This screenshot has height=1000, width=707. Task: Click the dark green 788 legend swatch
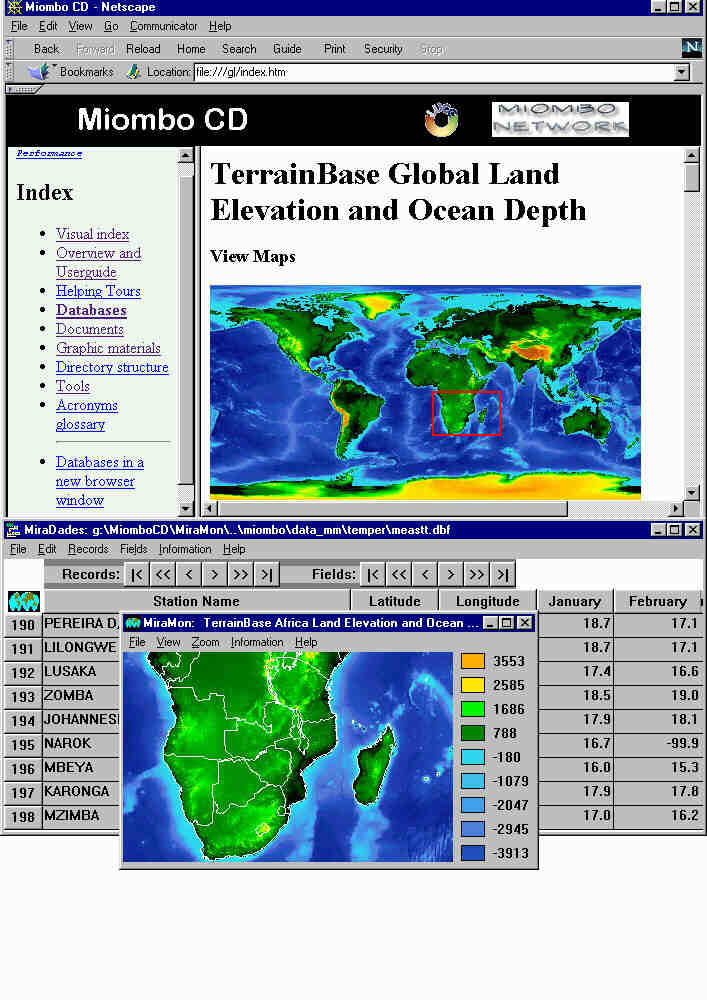[472, 733]
